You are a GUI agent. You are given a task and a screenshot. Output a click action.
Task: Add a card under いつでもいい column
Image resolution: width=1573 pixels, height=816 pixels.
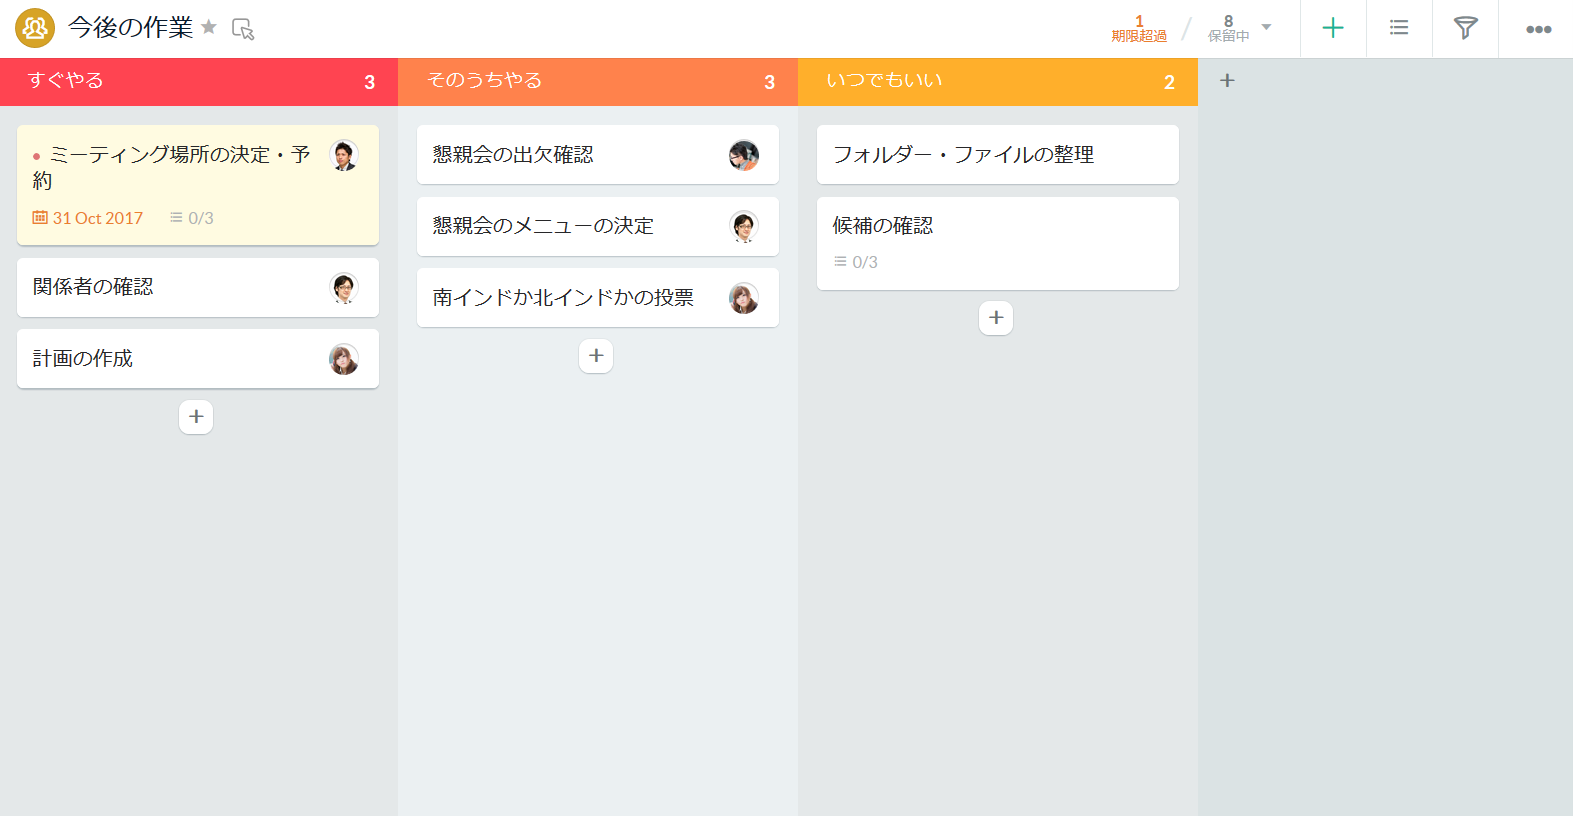(996, 318)
